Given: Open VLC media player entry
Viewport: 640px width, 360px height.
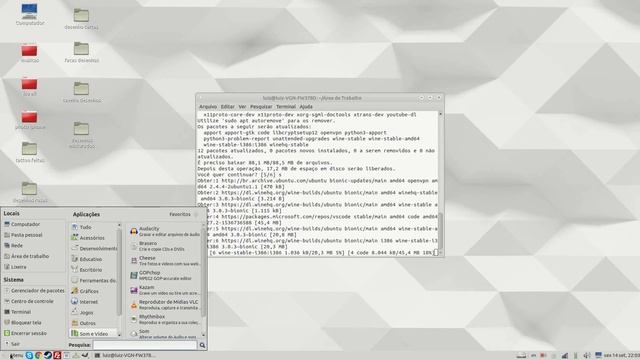Looking at the screenshot, I should 164,305.
